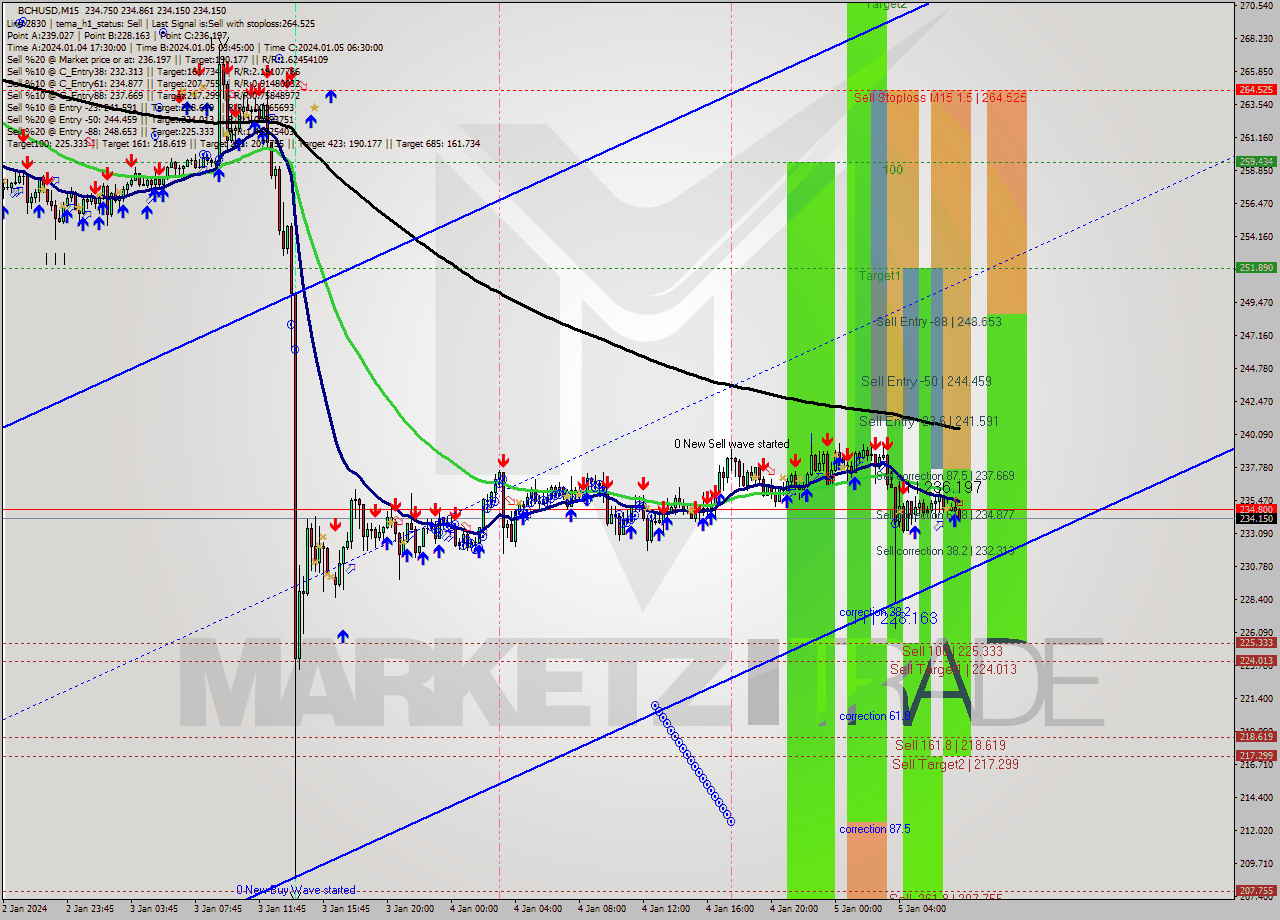Click the '4 Jan 08:00' time axis label

point(602,909)
